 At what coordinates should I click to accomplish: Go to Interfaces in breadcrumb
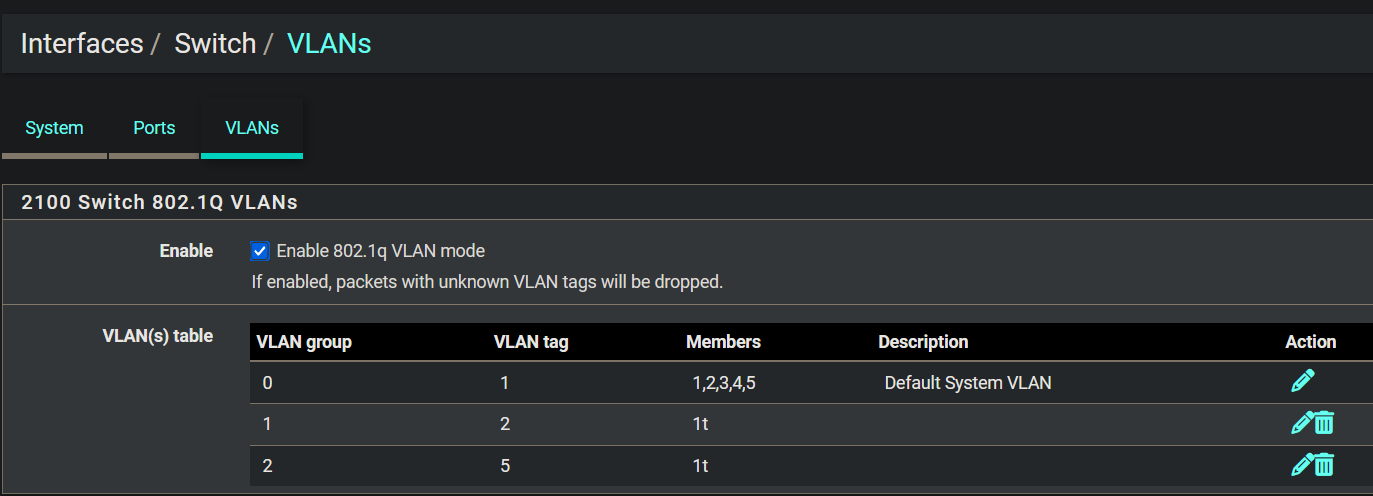pyautogui.click(x=82, y=44)
